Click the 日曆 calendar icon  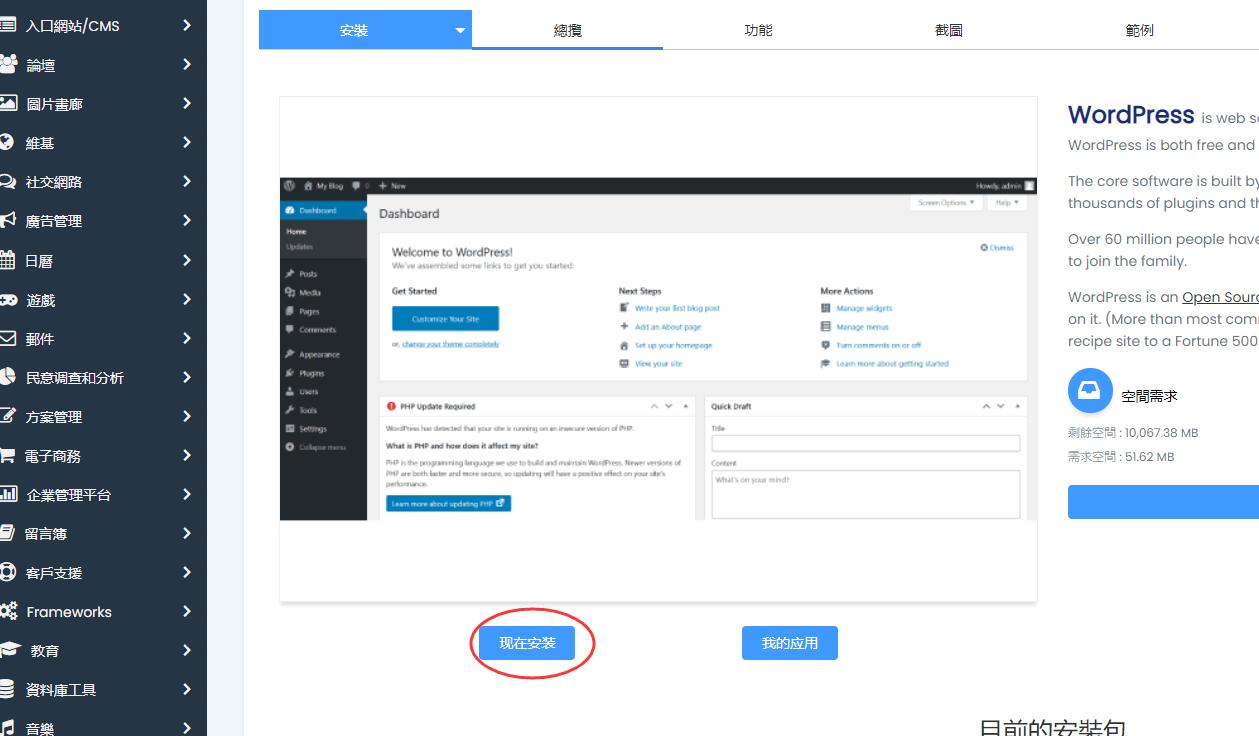click(8, 259)
